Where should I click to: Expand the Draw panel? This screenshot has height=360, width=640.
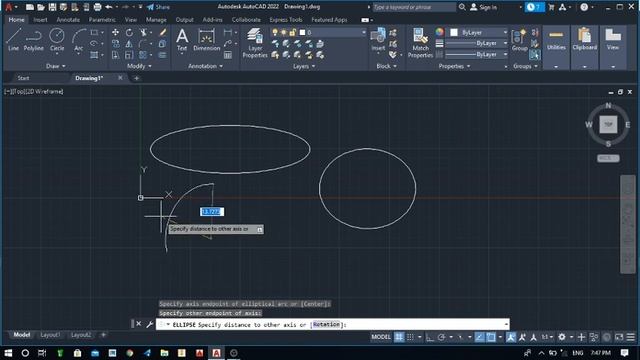click(x=56, y=66)
